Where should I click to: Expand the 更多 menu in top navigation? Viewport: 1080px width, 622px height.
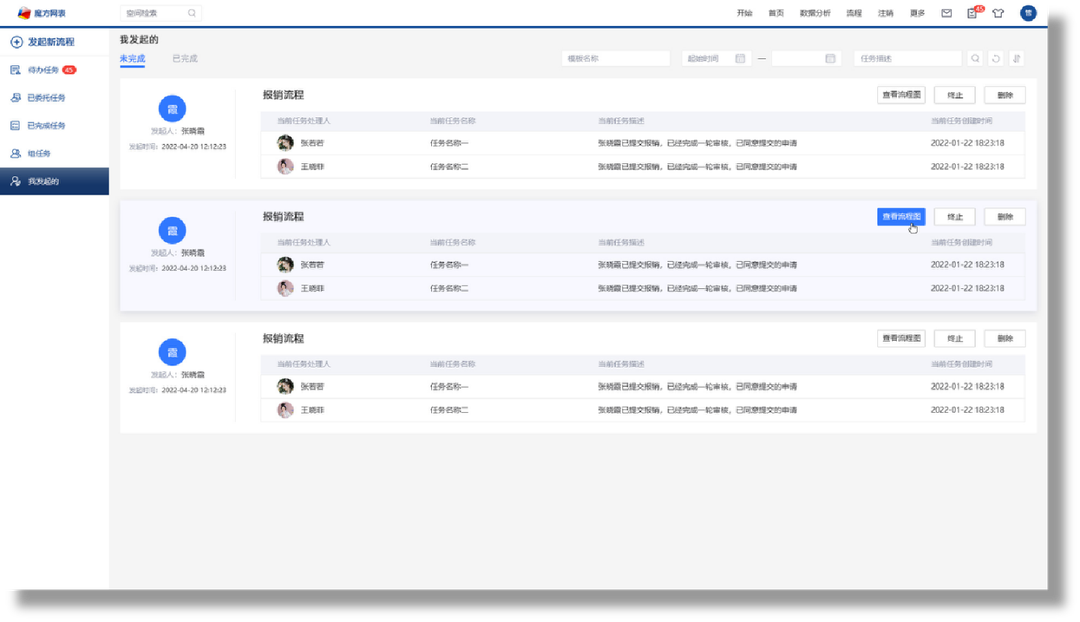(x=917, y=13)
